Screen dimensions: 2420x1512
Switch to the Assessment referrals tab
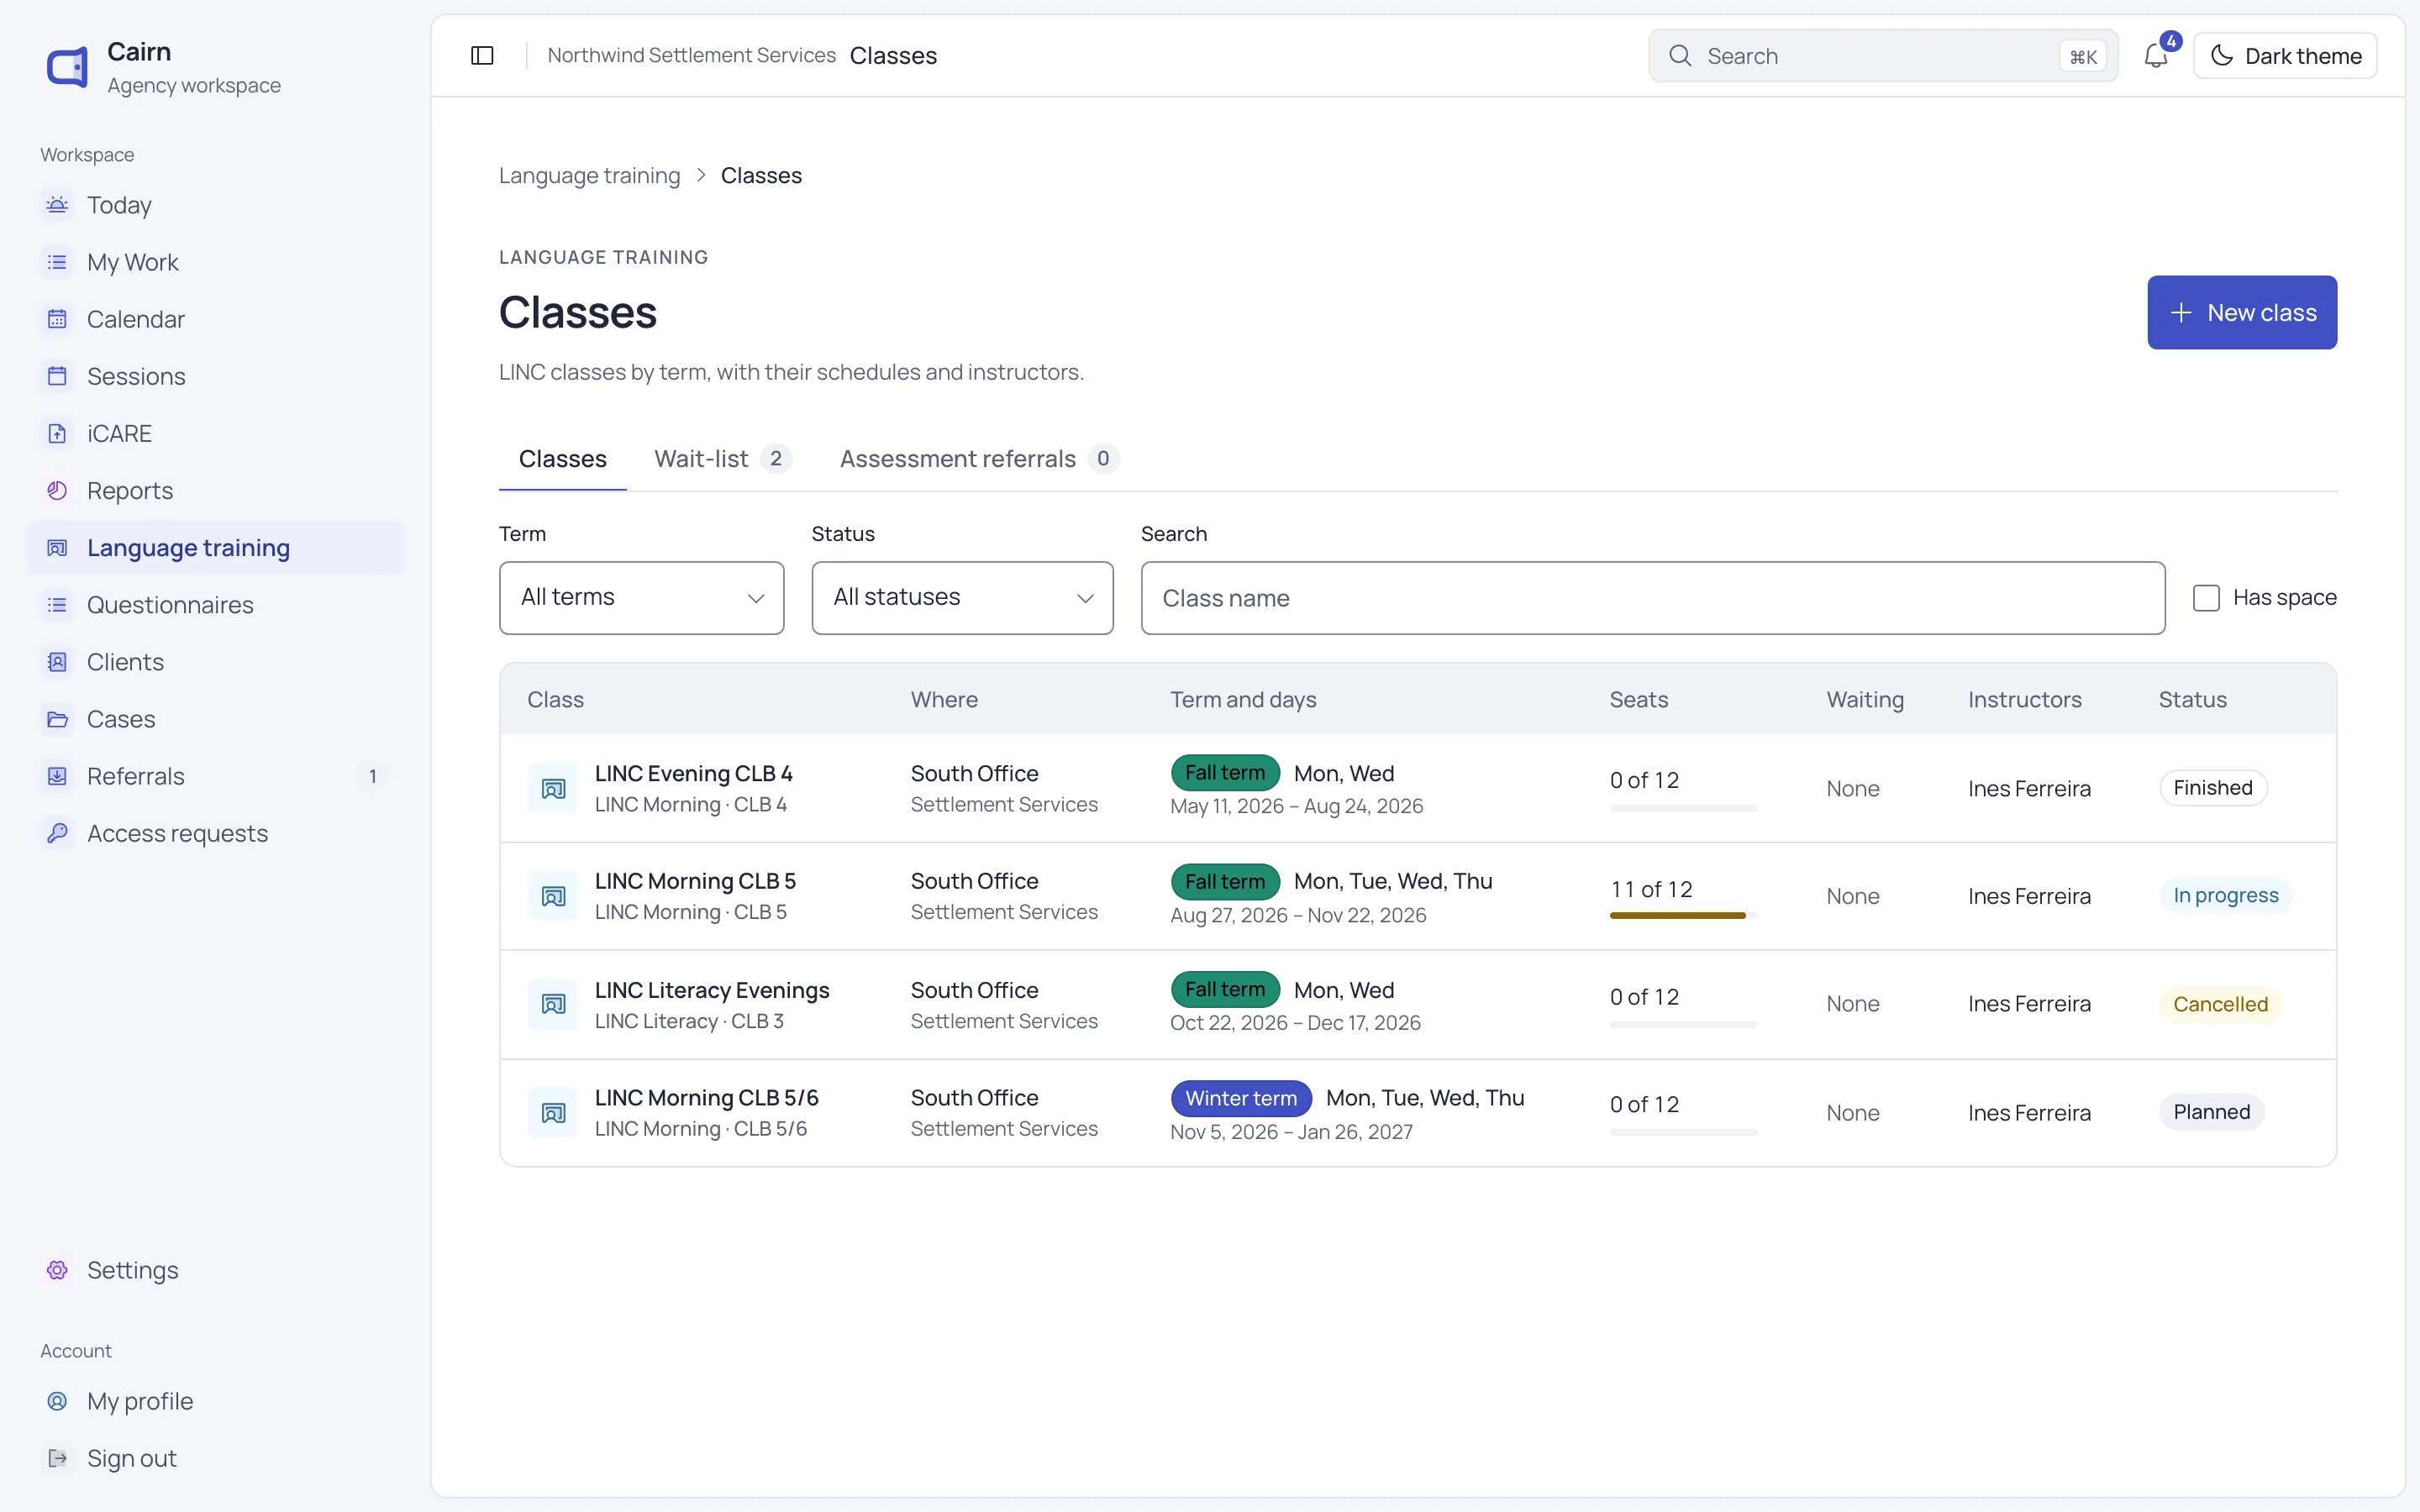(978, 459)
